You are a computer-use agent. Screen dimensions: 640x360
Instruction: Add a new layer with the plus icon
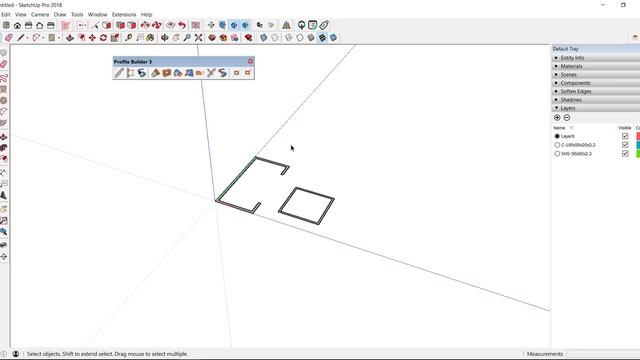(x=557, y=118)
